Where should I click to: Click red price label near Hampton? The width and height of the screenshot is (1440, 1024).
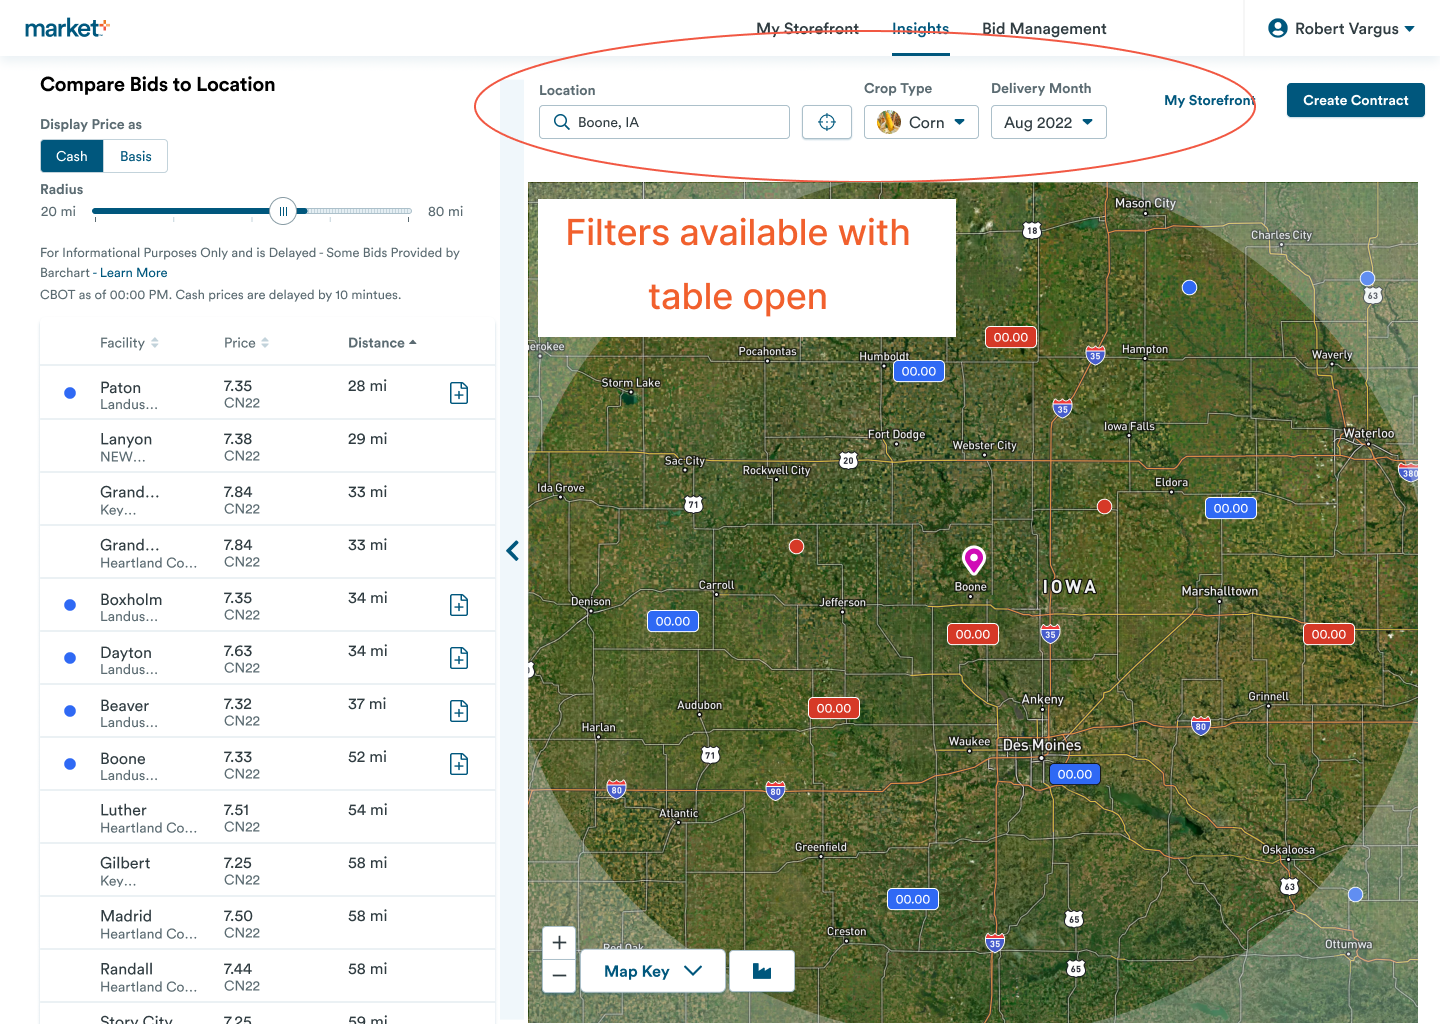[1010, 337]
